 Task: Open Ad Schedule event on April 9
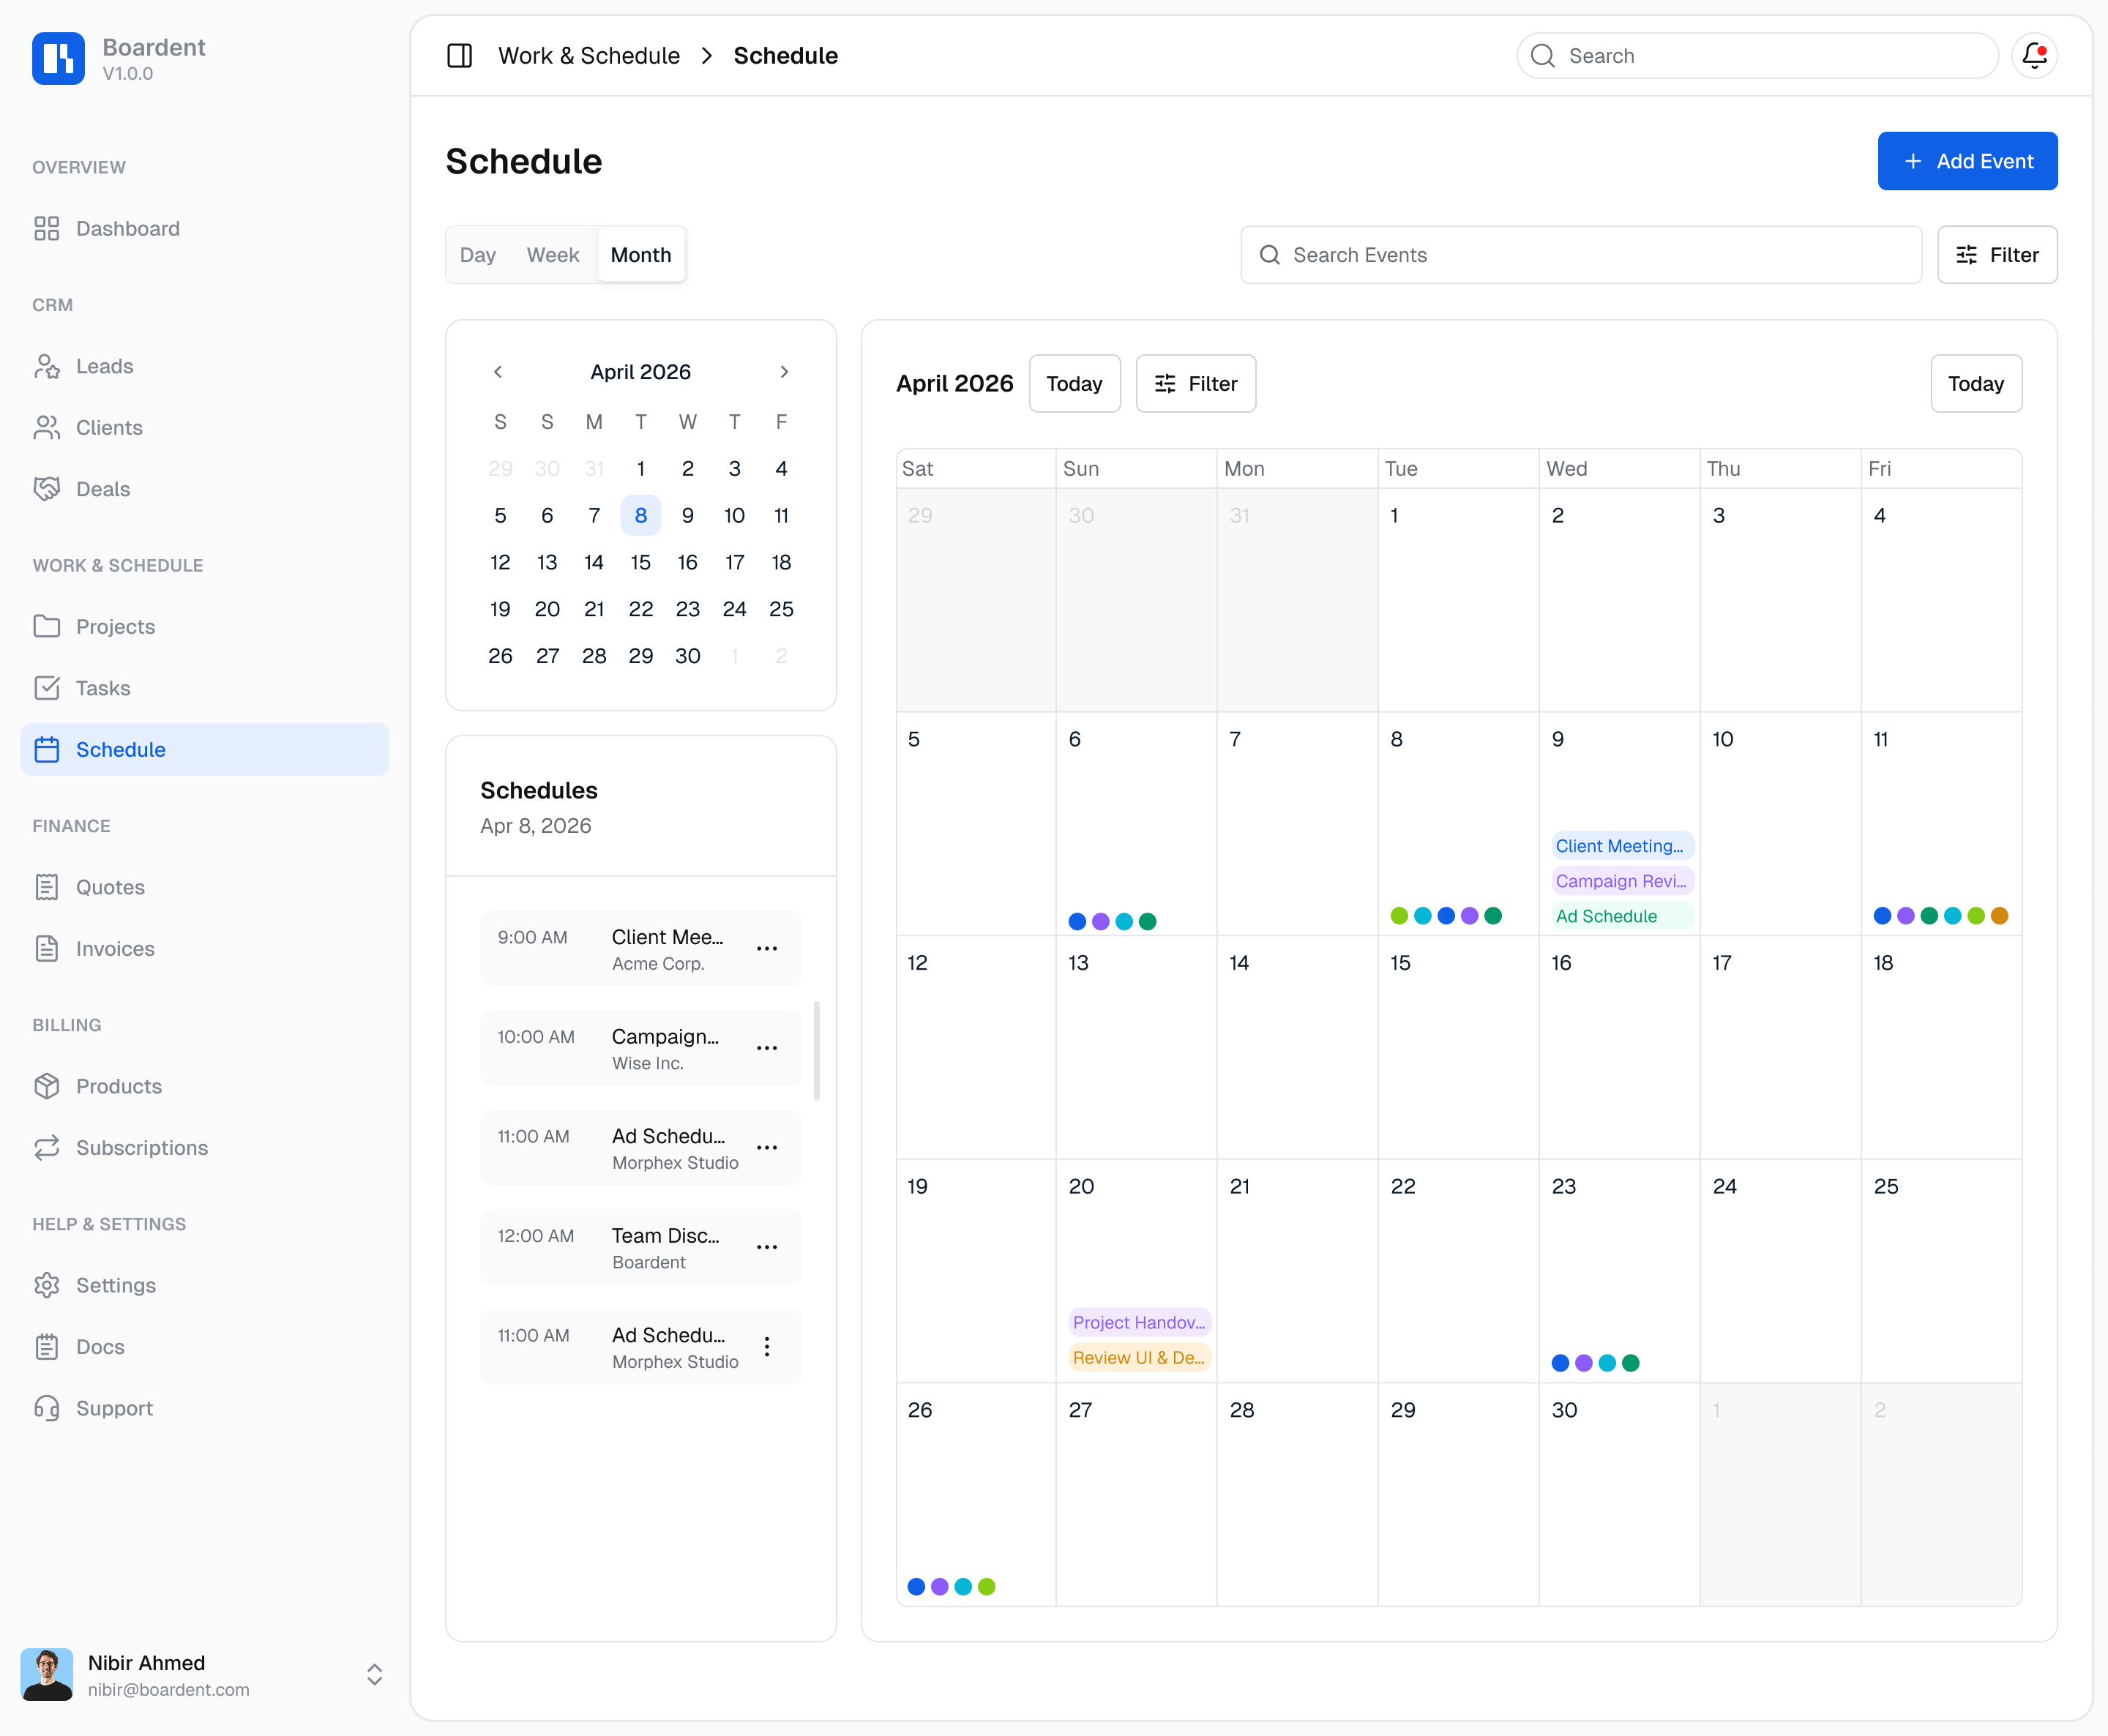(x=1622, y=916)
